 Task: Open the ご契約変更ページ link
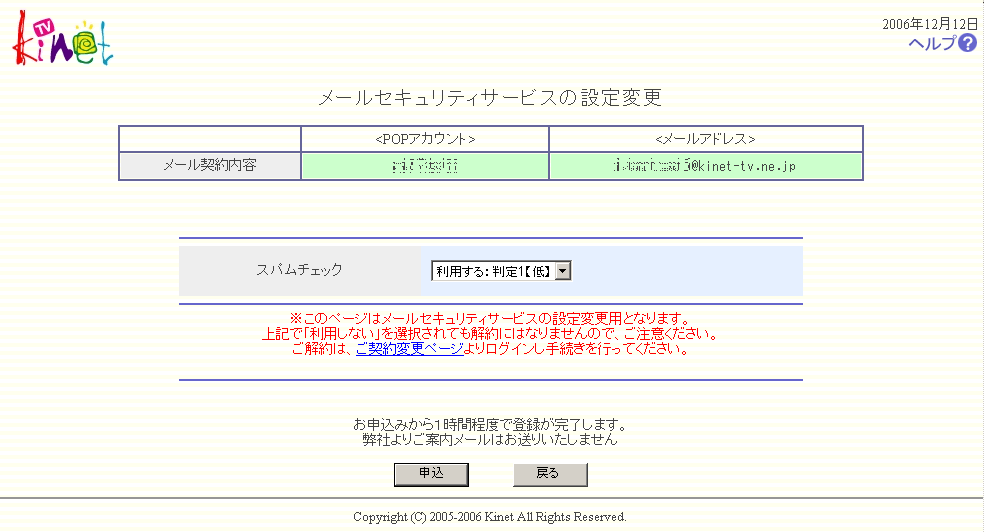(x=409, y=349)
